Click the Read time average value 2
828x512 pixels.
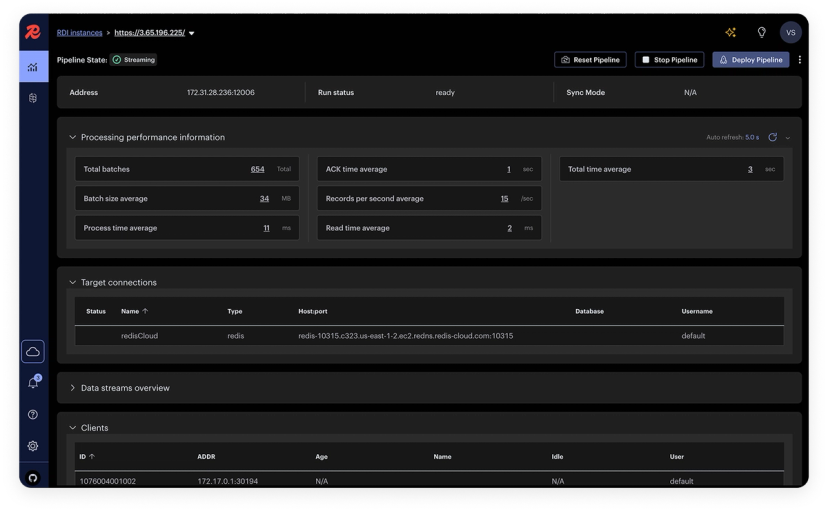click(x=510, y=229)
